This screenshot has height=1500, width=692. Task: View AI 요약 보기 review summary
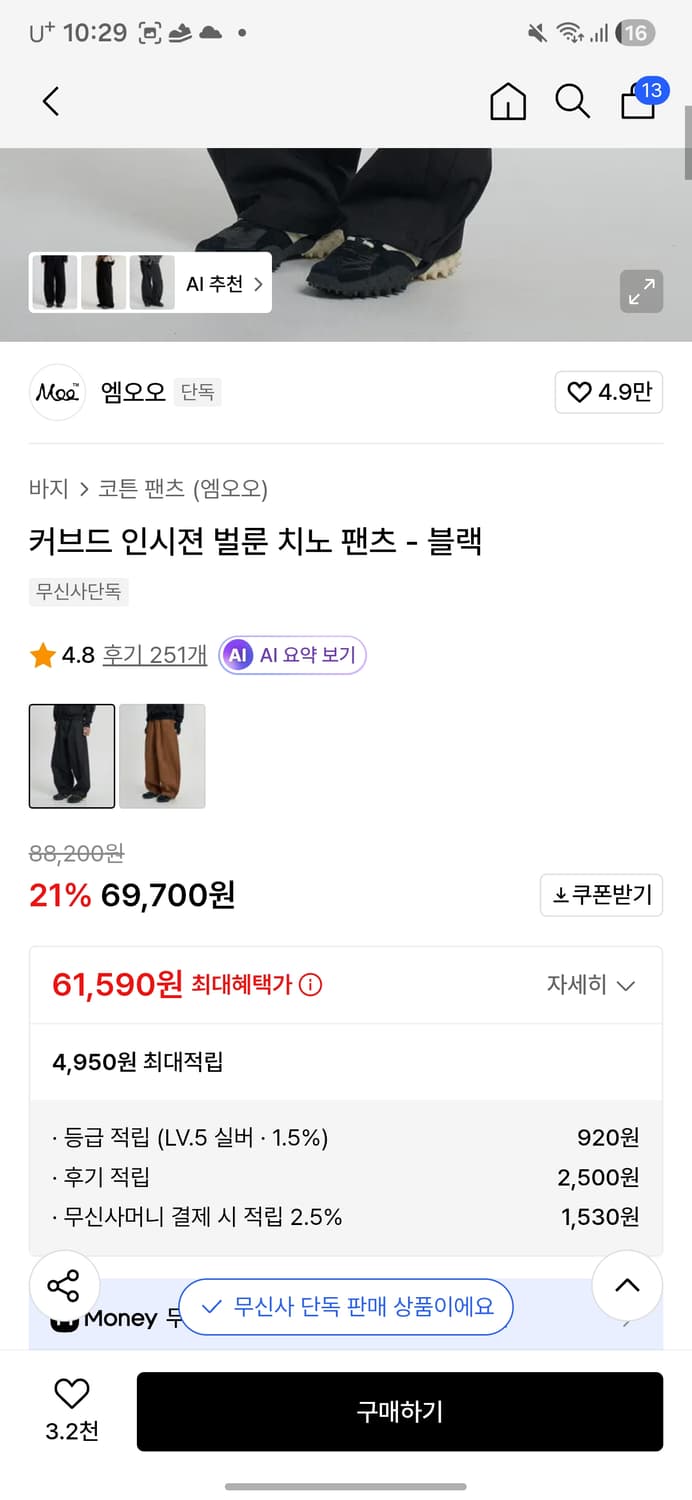pyautogui.click(x=291, y=655)
